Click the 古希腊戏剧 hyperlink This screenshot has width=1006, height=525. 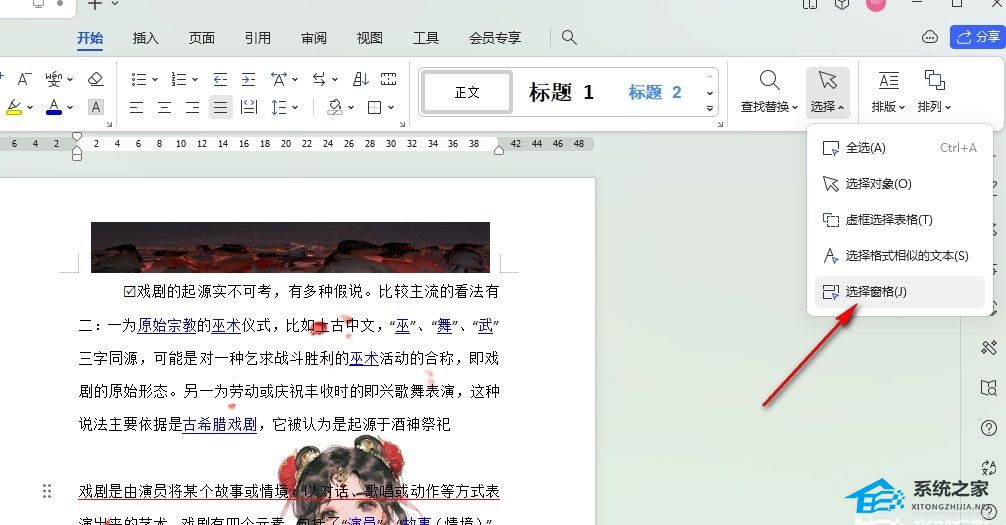click(x=219, y=424)
